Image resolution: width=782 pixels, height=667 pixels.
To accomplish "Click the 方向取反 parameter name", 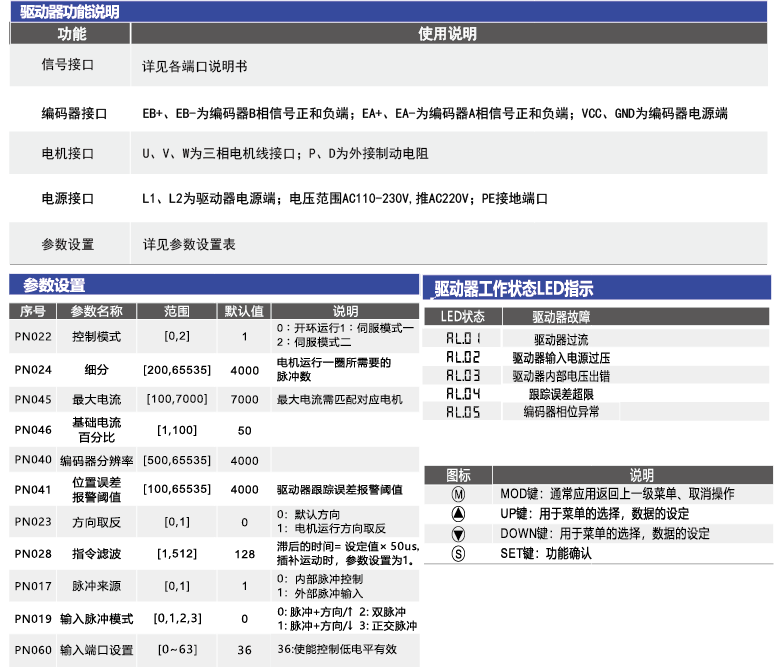I will (x=96, y=522).
